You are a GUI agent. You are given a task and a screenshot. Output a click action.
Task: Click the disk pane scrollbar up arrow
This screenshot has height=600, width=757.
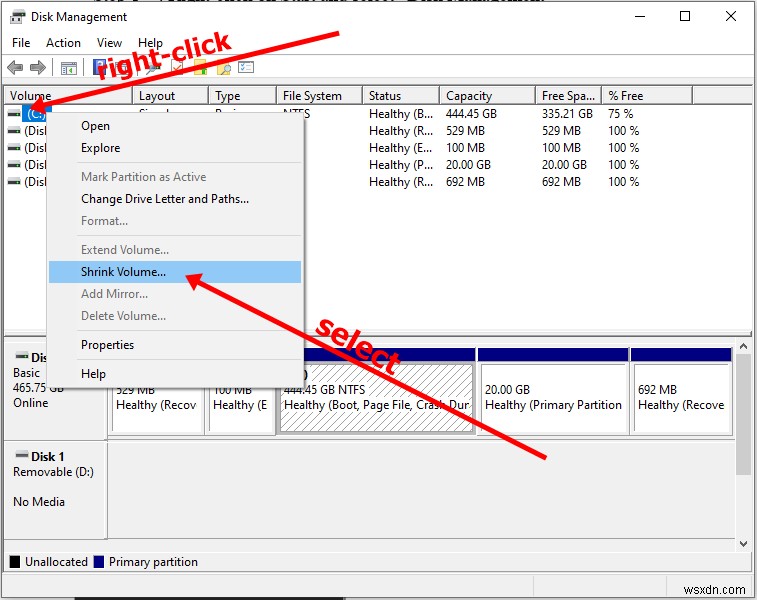743,347
